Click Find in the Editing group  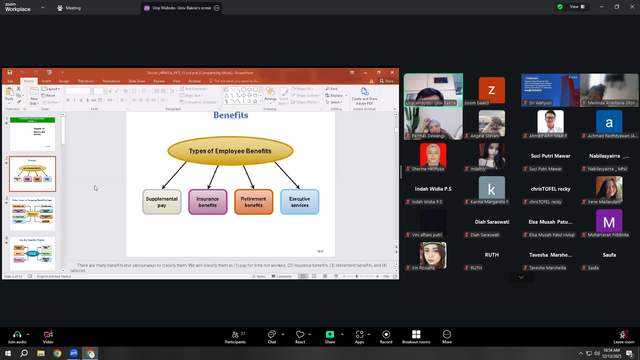(331, 89)
